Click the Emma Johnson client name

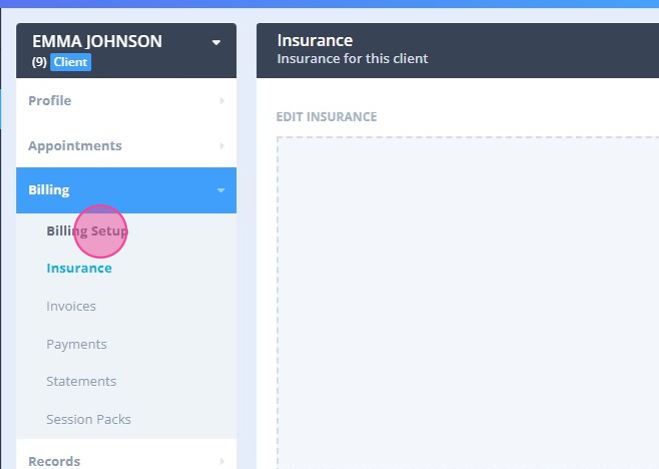point(97,41)
